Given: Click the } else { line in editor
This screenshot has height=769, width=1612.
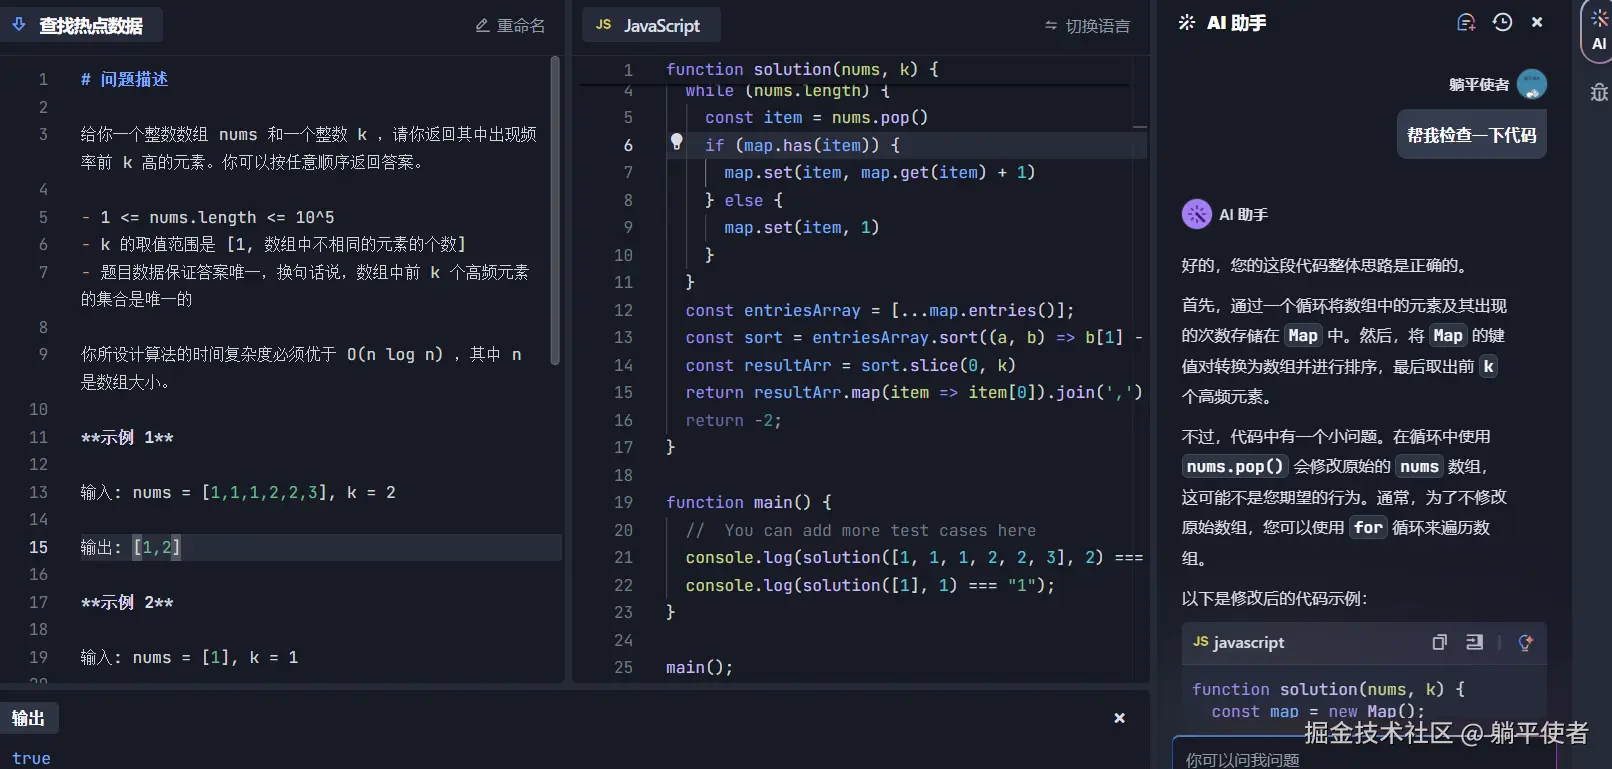Looking at the screenshot, I should point(743,200).
